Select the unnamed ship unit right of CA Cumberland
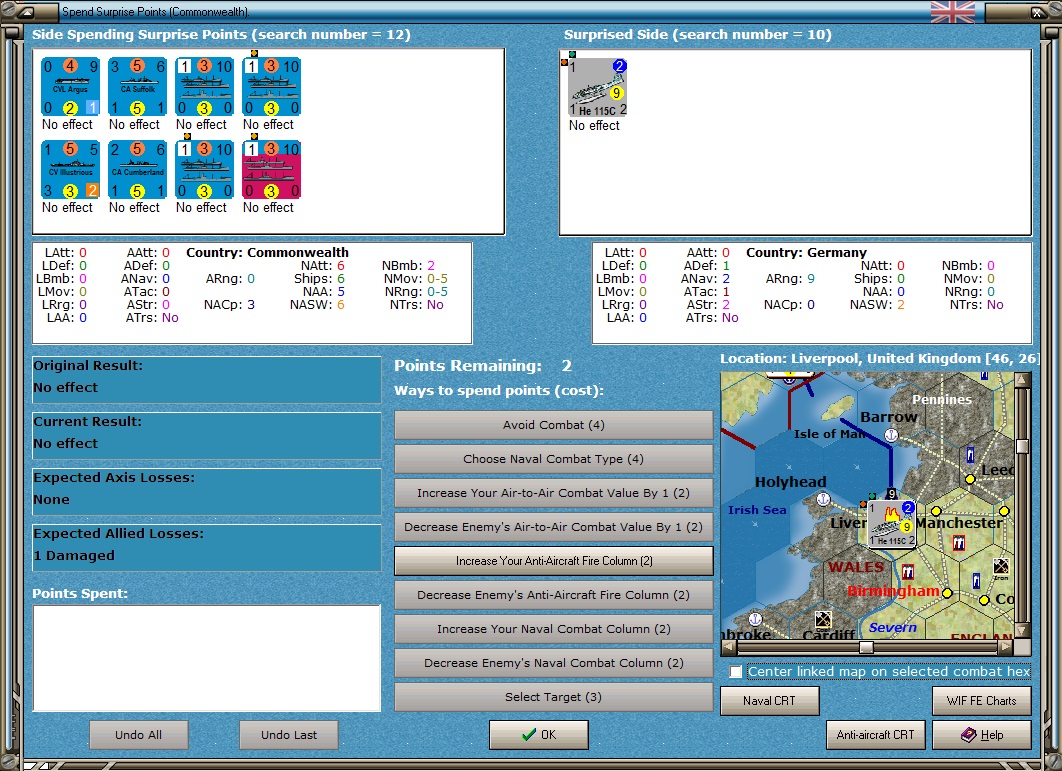The width and height of the screenshot is (1062, 771). click(x=205, y=169)
